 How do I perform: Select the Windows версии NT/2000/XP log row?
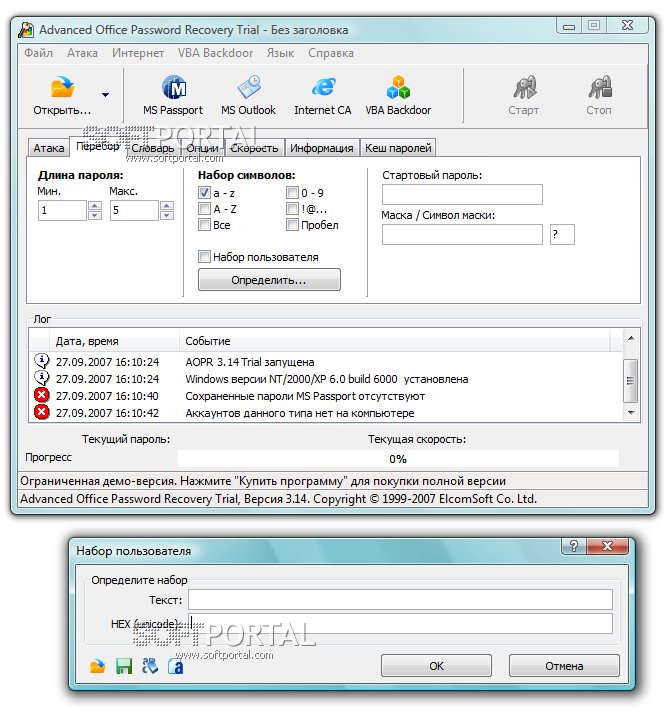click(326, 379)
